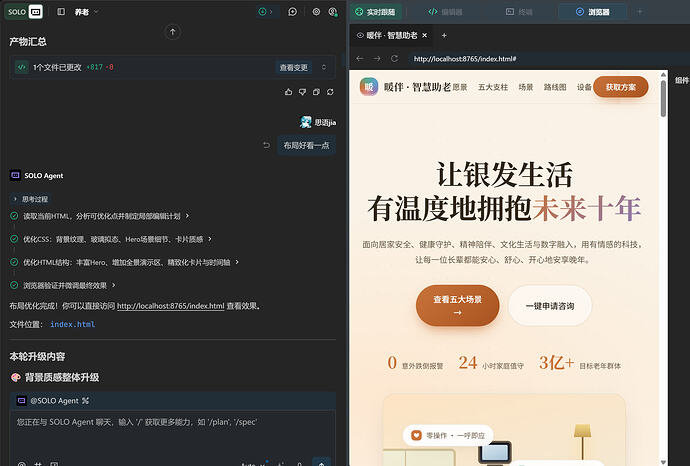
Task: Open the 养老 project dropdown
Action: click(x=86, y=12)
